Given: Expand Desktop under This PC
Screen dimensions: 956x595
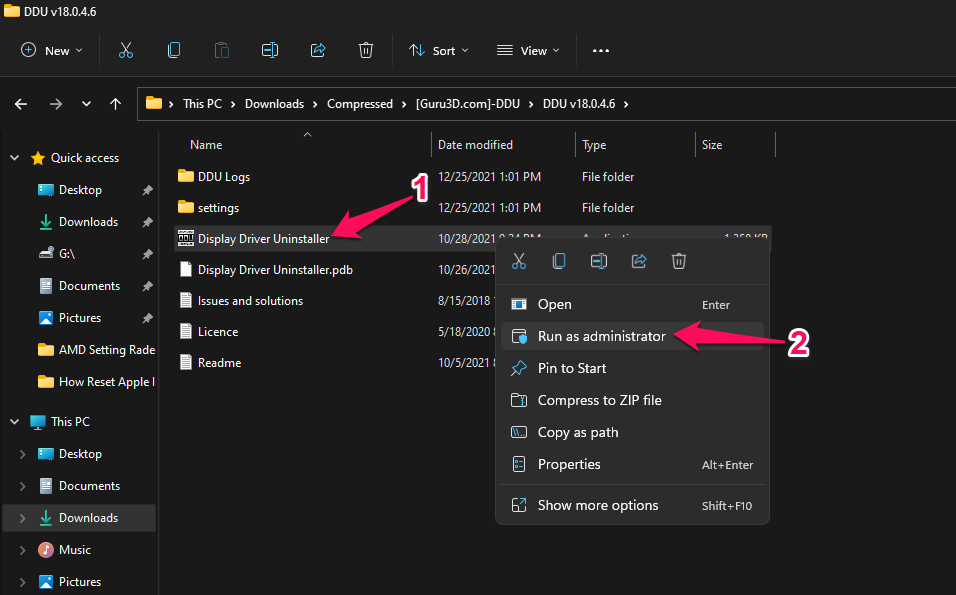Looking at the screenshot, I should coord(23,454).
